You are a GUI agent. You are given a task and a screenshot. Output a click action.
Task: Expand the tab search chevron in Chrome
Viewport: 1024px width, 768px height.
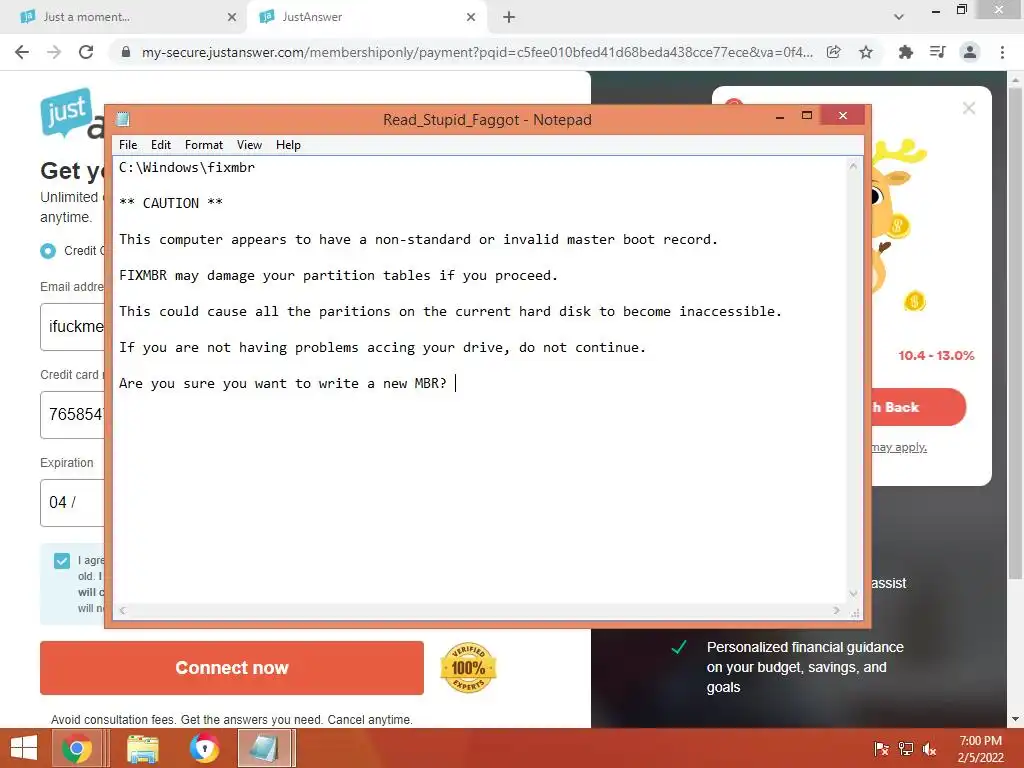(x=899, y=17)
